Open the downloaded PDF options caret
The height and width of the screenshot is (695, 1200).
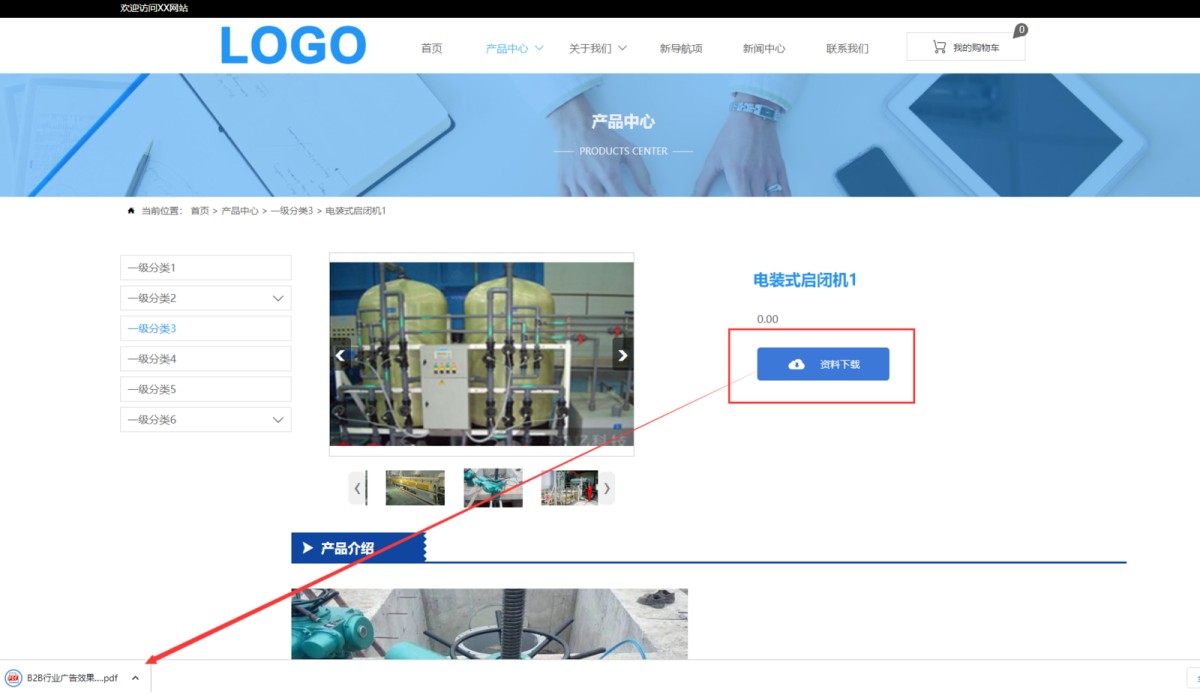[x=135, y=678]
